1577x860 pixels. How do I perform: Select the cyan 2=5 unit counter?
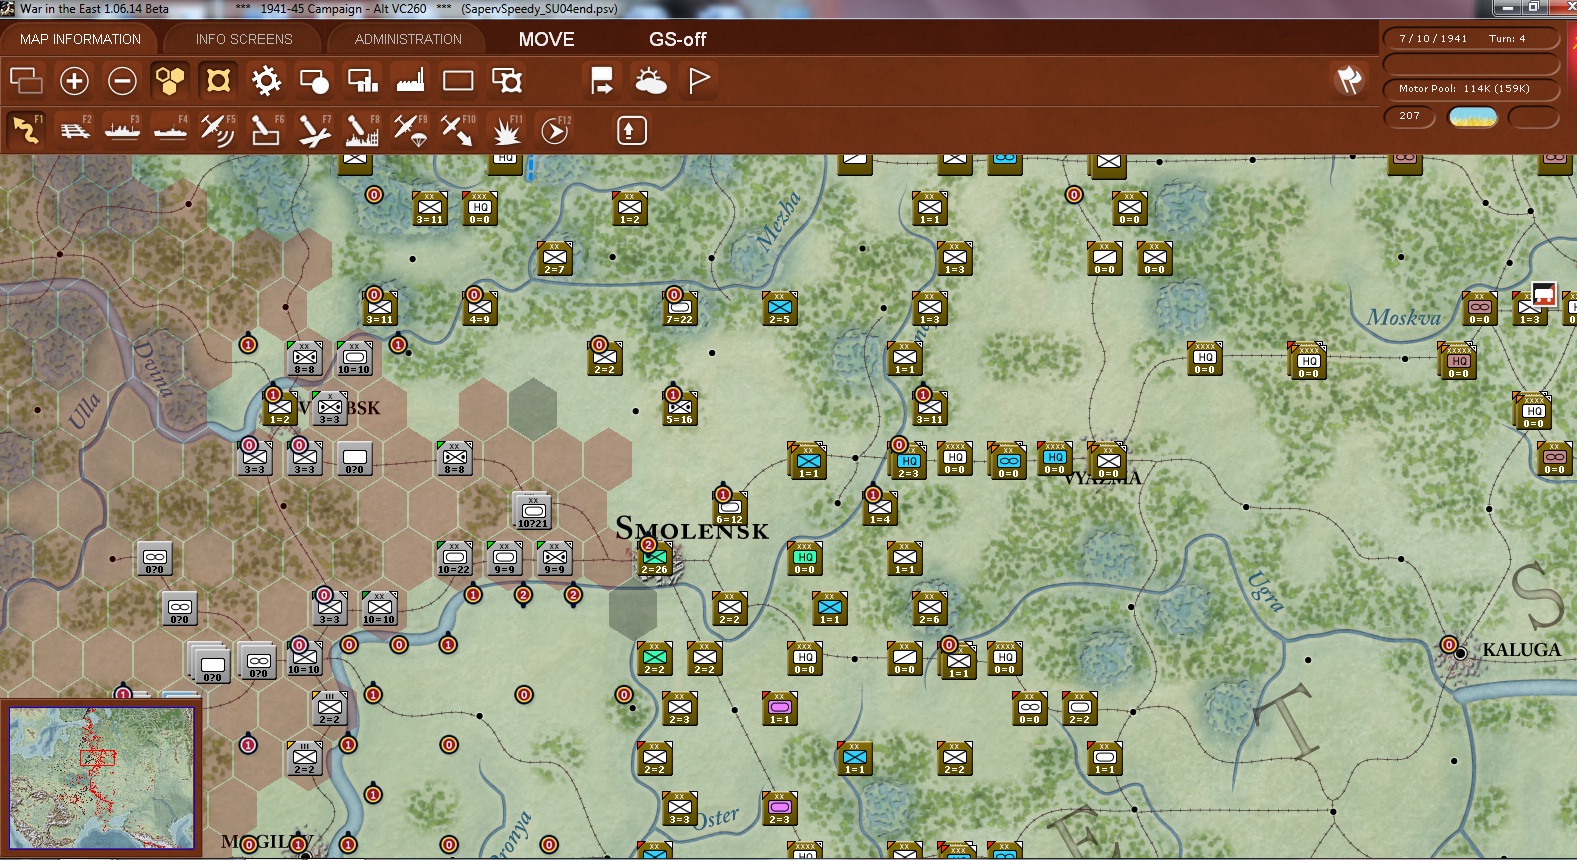pos(780,309)
